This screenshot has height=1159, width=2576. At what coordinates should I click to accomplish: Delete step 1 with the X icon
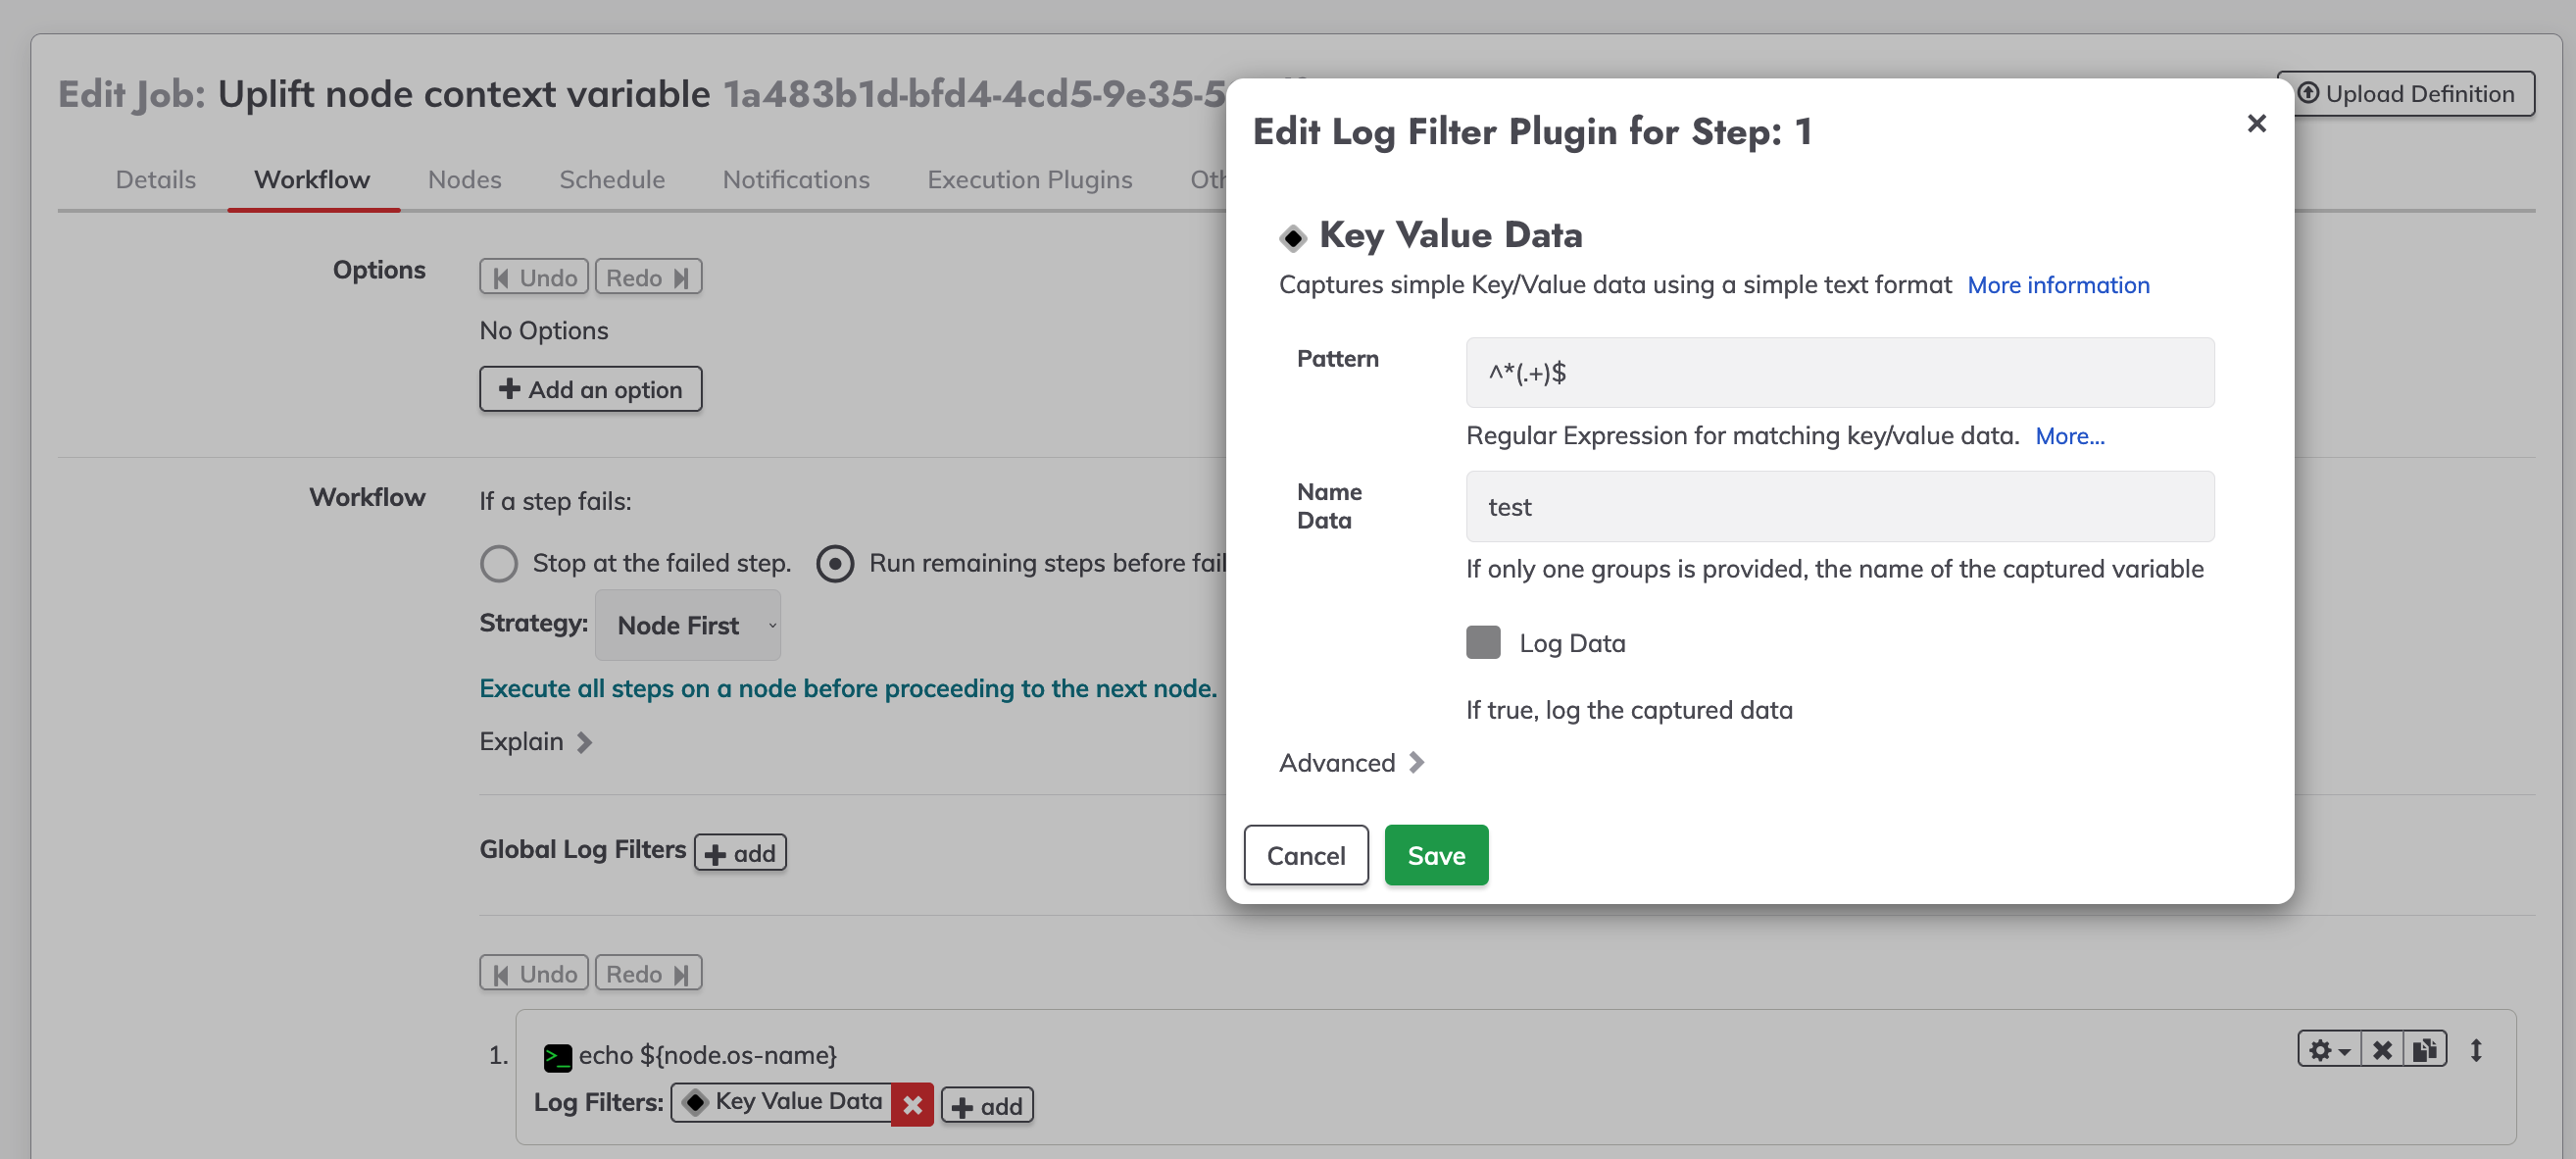[x=2382, y=1049]
